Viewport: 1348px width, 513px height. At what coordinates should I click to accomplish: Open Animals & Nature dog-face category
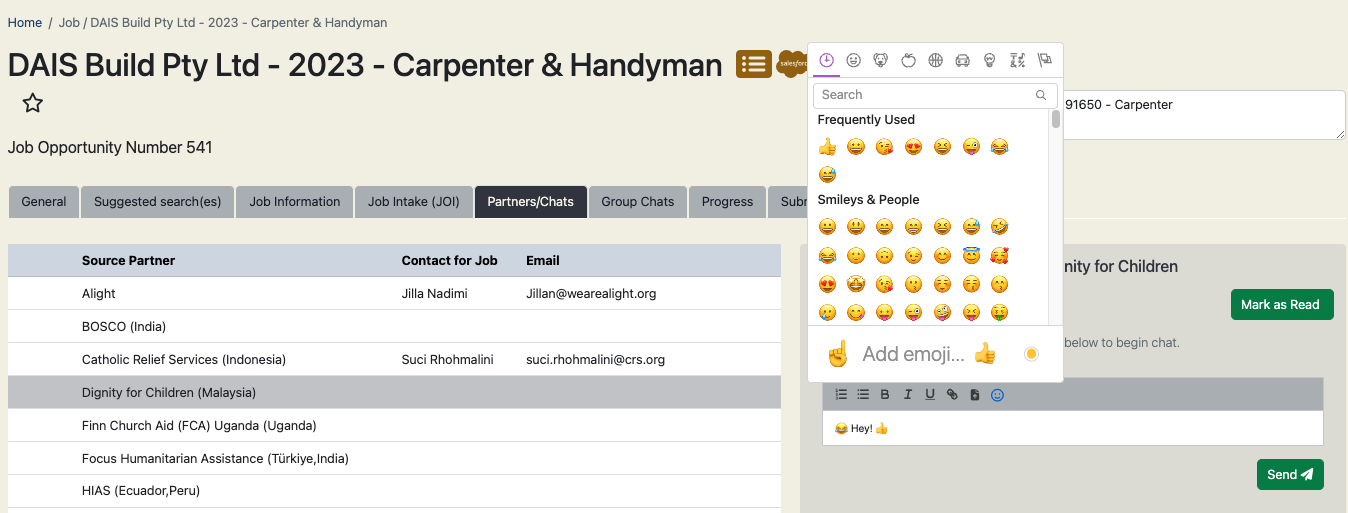coord(881,60)
